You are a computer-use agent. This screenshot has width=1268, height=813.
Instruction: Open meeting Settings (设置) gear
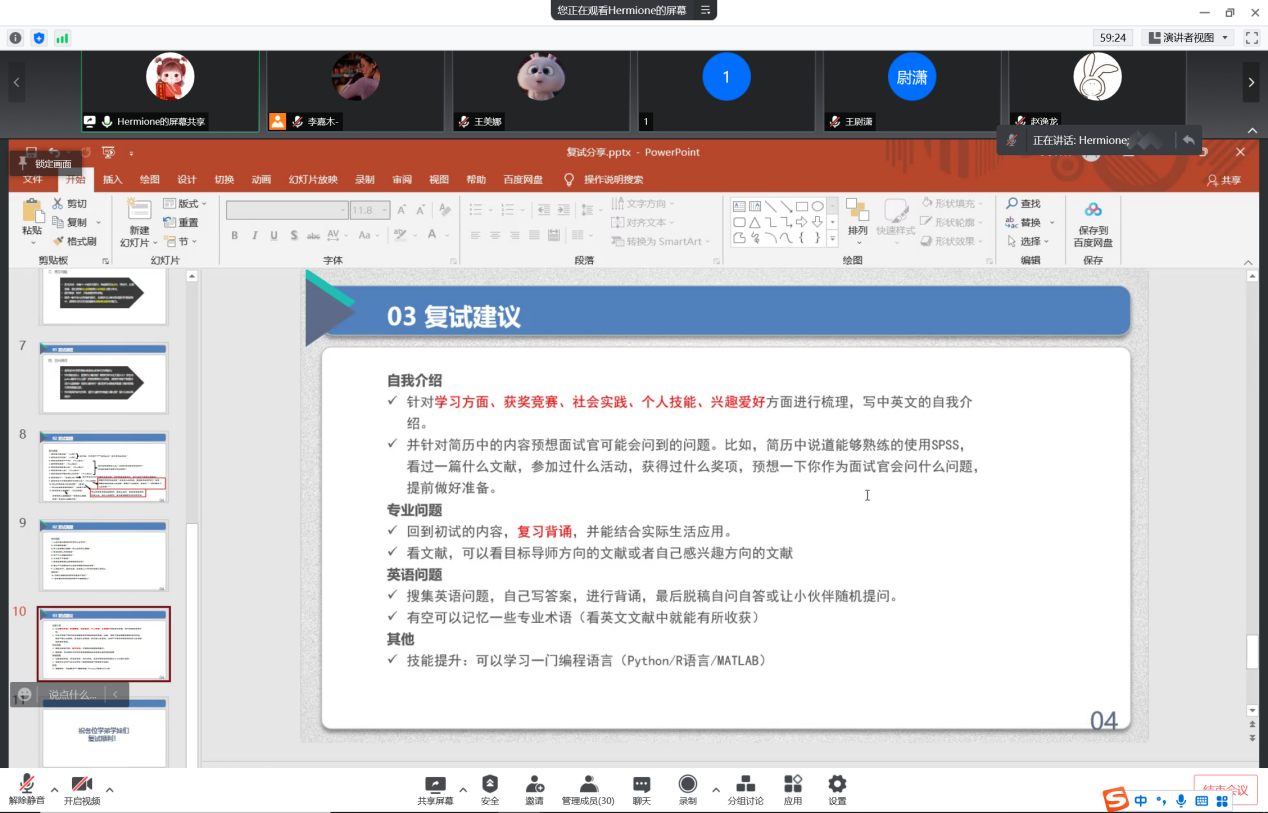coord(837,785)
